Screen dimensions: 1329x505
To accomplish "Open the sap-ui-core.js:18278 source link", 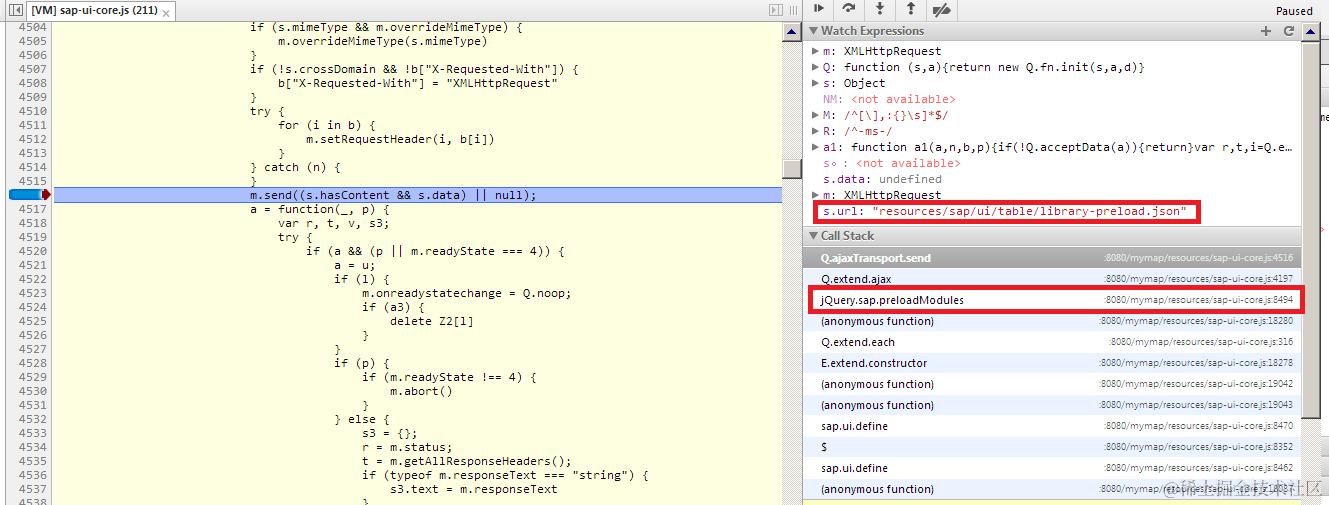I will pyautogui.click(x=1198, y=363).
